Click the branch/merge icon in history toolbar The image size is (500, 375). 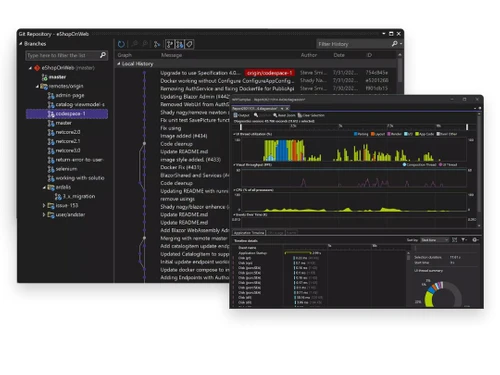pyautogui.click(x=157, y=44)
